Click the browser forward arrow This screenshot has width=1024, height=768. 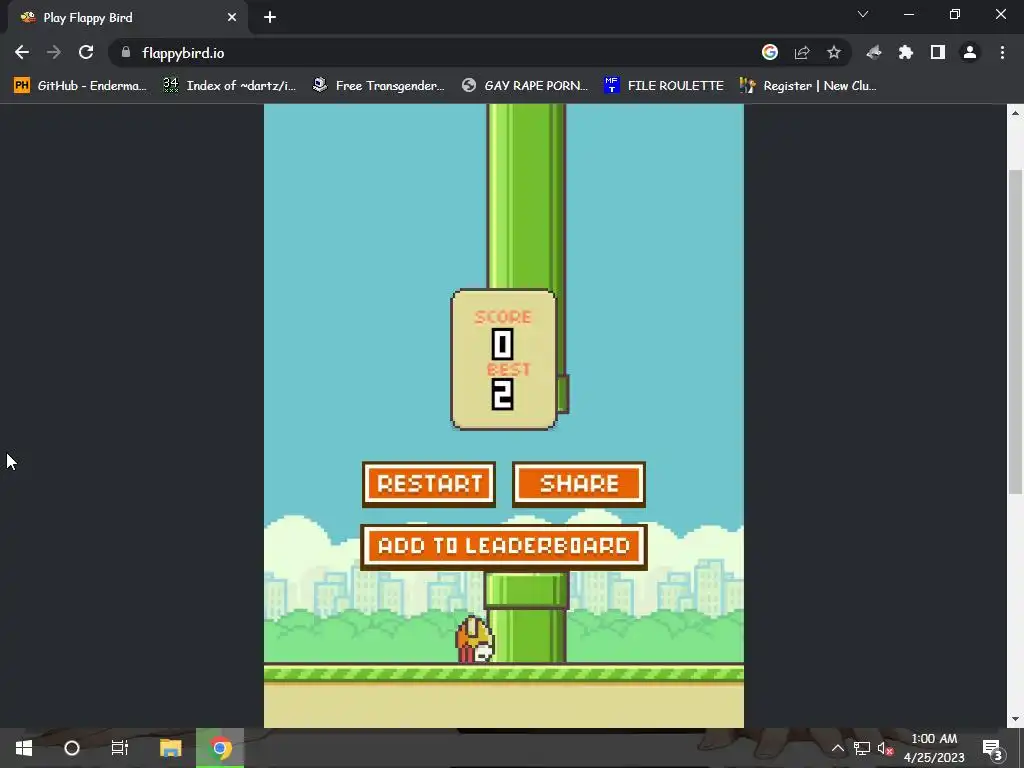point(54,52)
